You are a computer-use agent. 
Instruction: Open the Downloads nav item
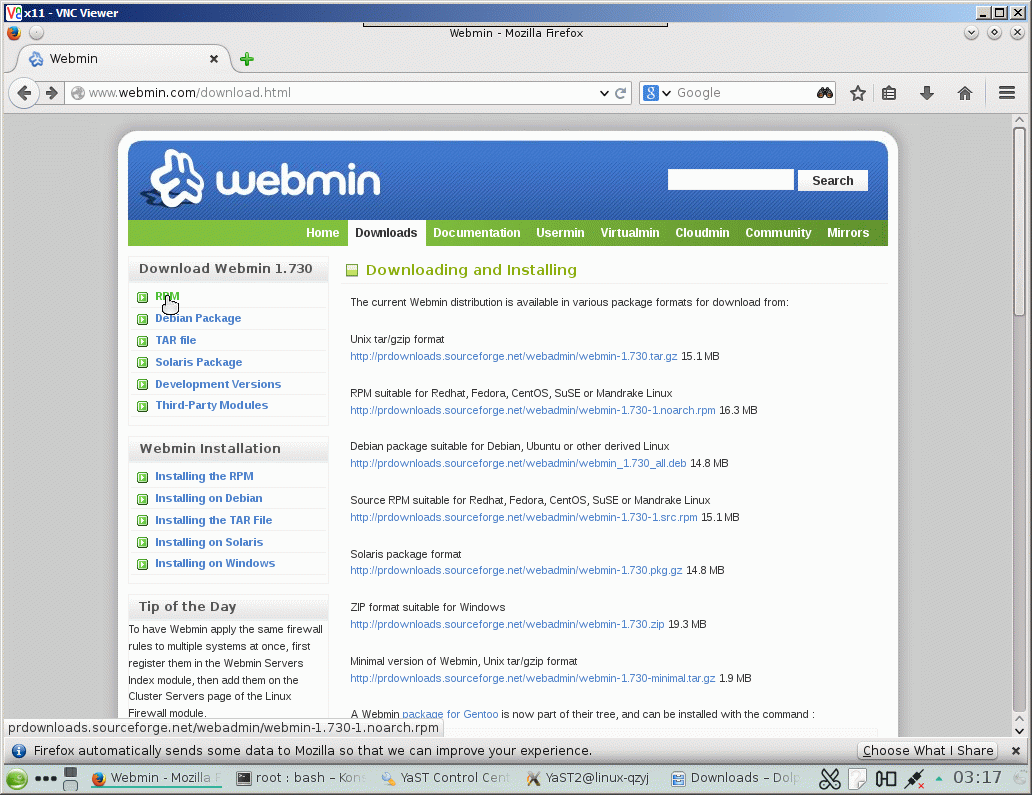click(386, 233)
